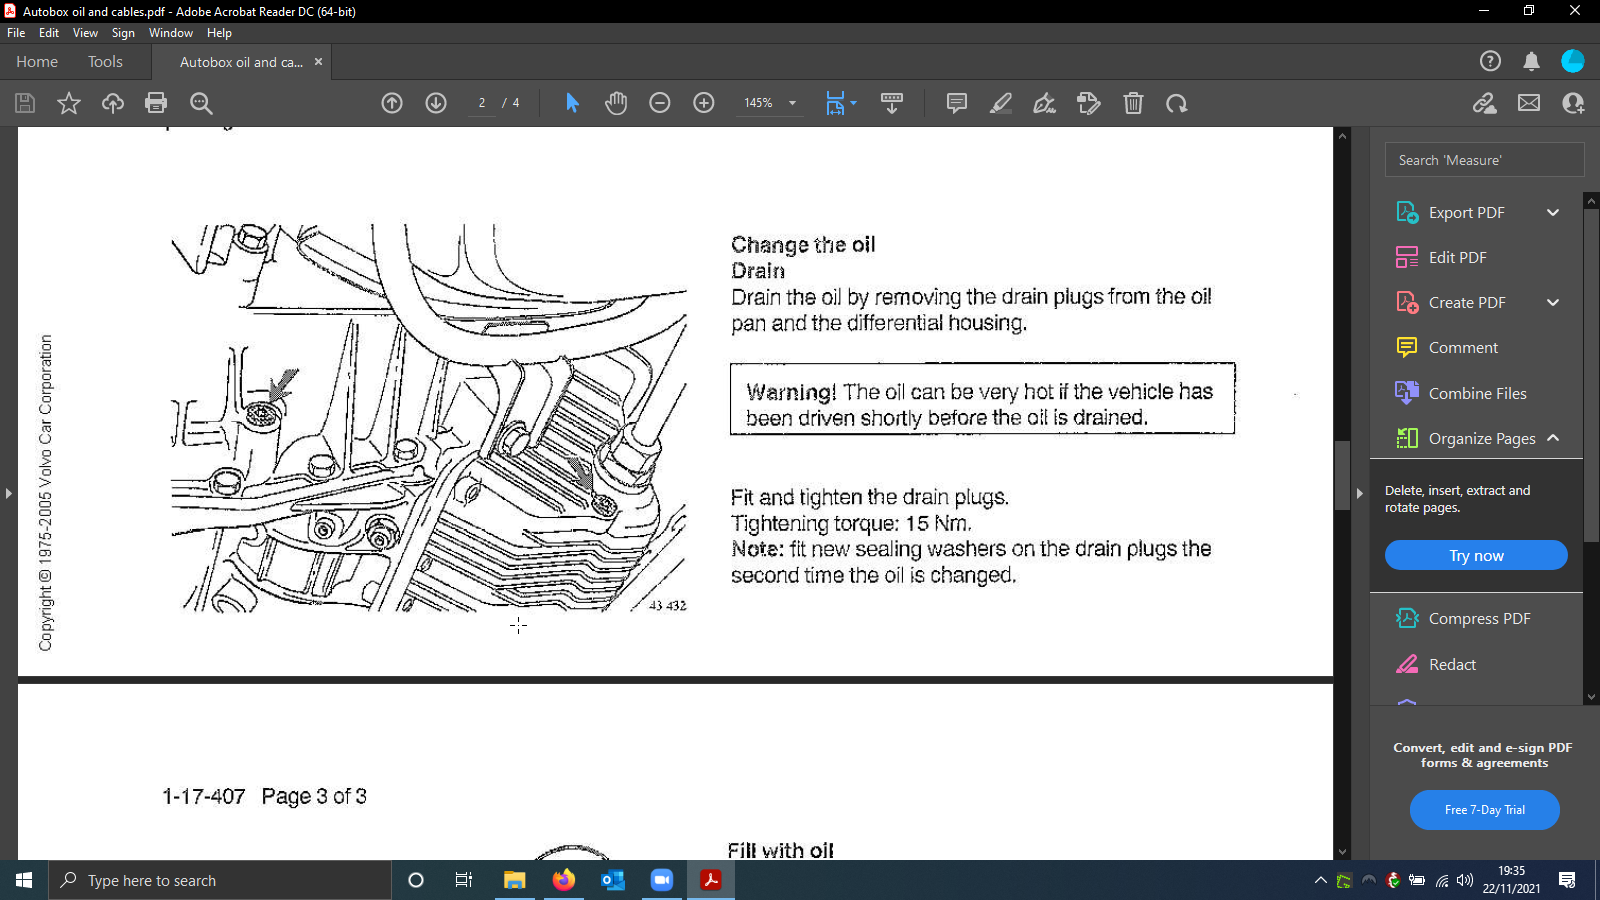Image resolution: width=1600 pixels, height=900 pixels.
Task: Expand the left navigation pane arrow
Action: pyautogui.click(x=8, y=493)
